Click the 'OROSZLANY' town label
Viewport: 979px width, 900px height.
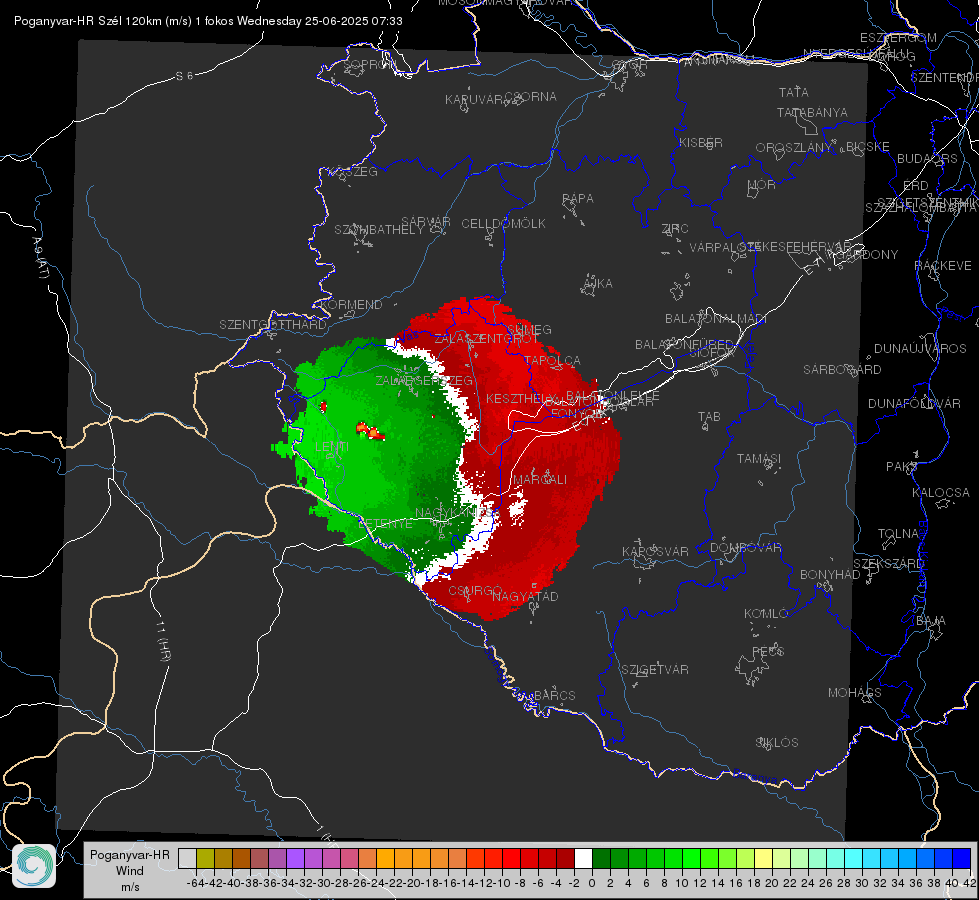(794, 147)
